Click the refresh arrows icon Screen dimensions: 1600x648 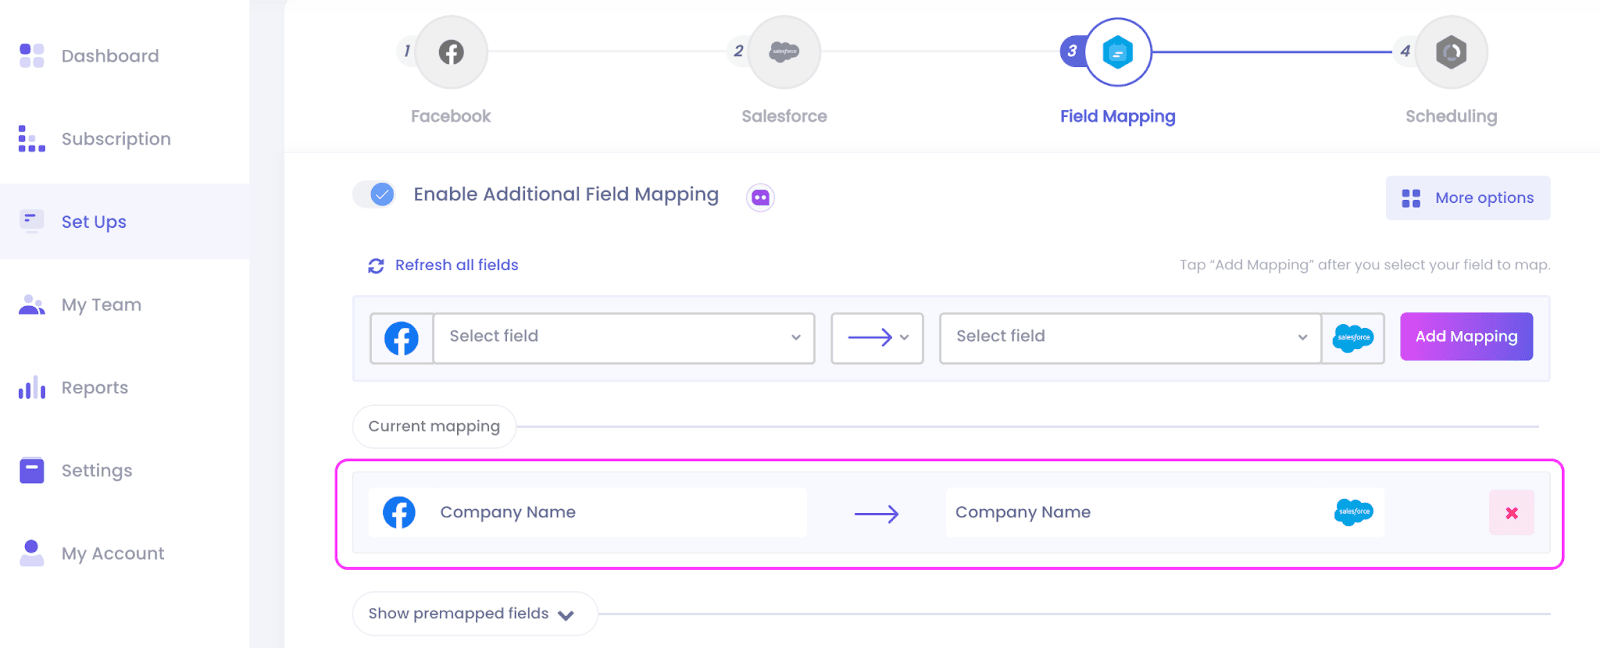point(376,266)
